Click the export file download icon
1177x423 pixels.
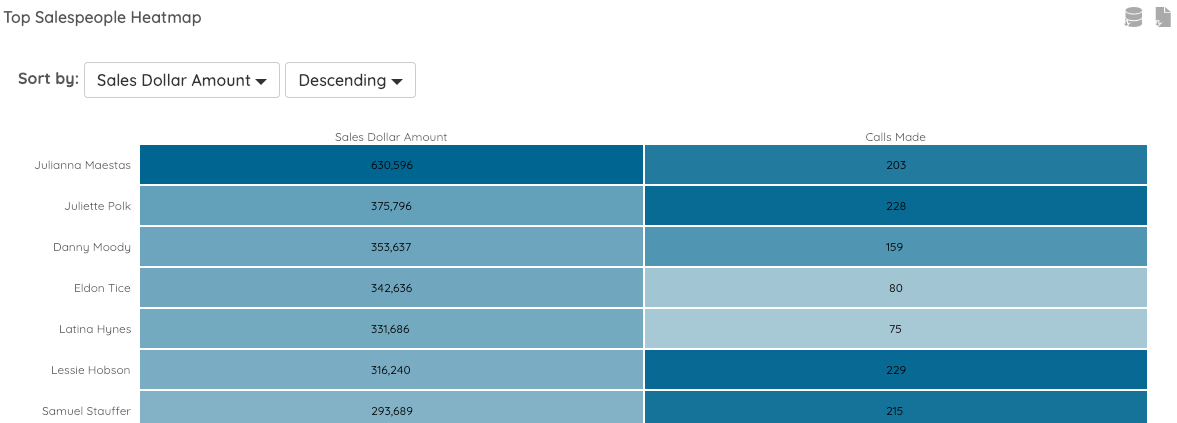(x=1163, y=17)
